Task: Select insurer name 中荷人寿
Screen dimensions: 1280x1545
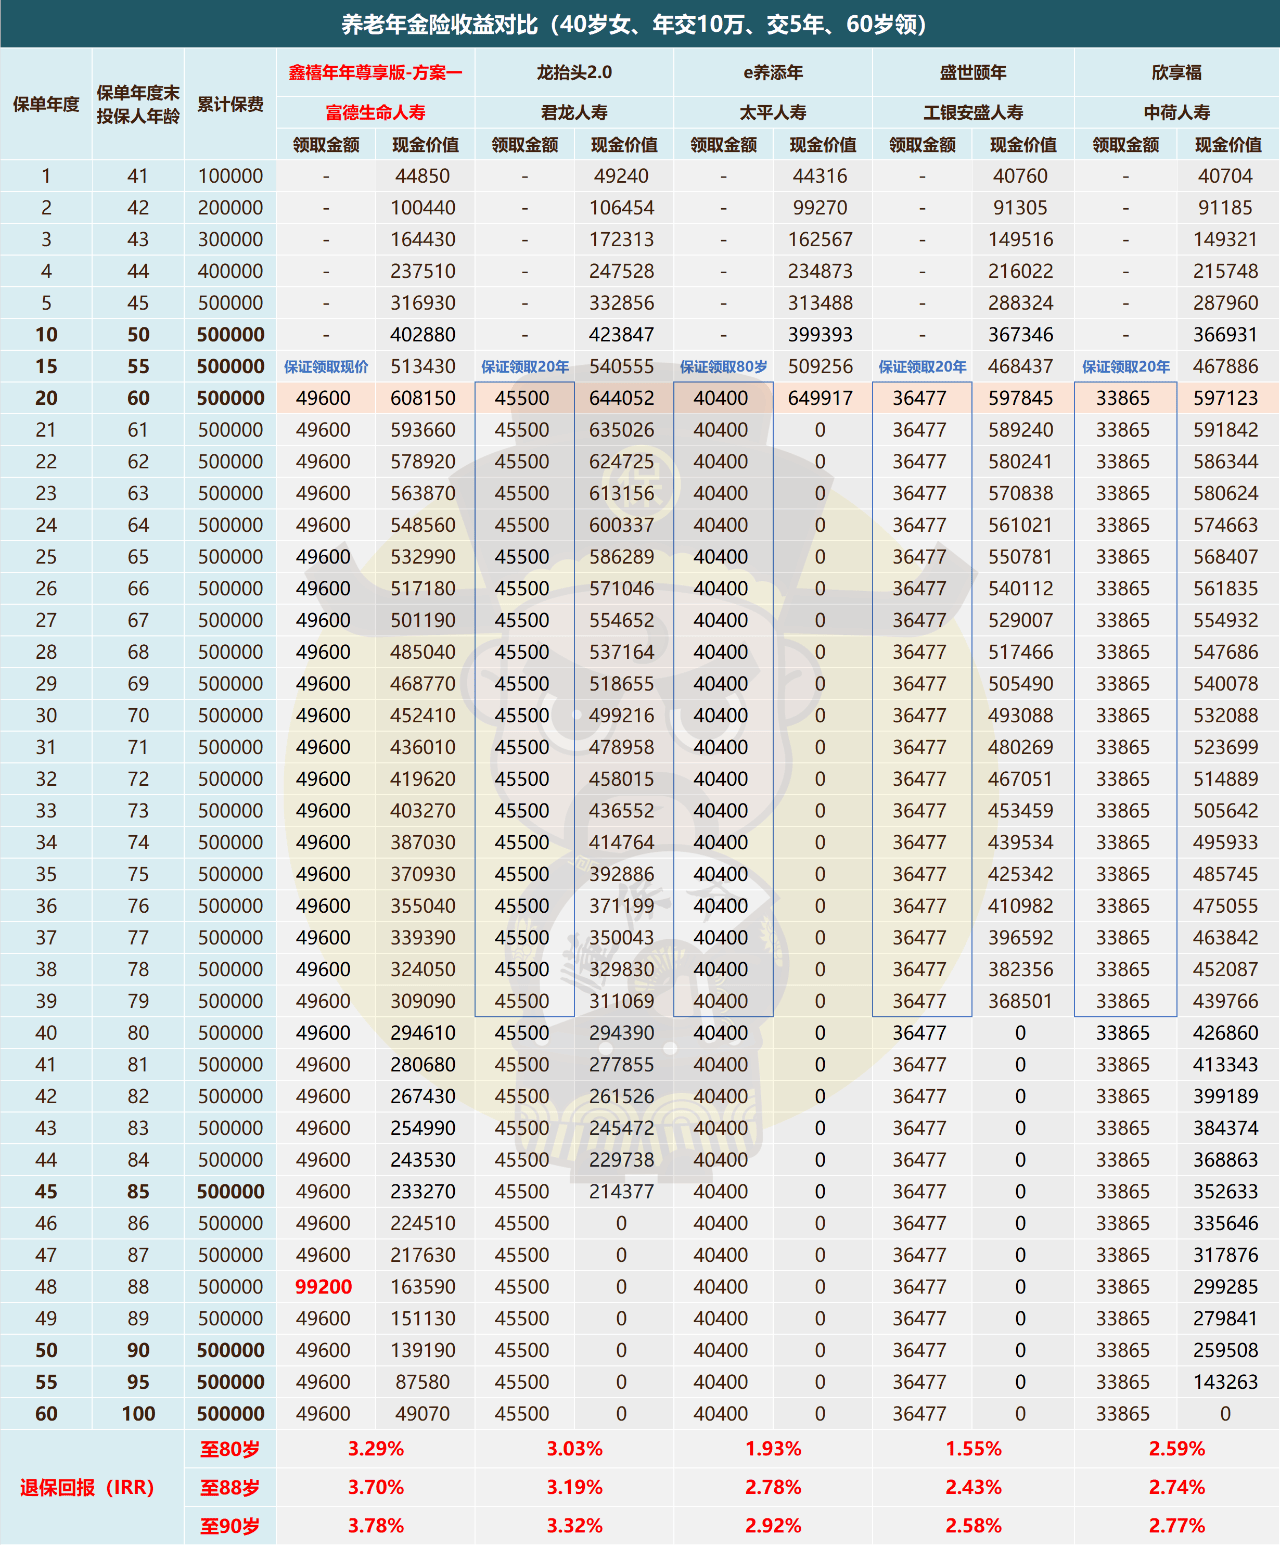Action: 1177,112
